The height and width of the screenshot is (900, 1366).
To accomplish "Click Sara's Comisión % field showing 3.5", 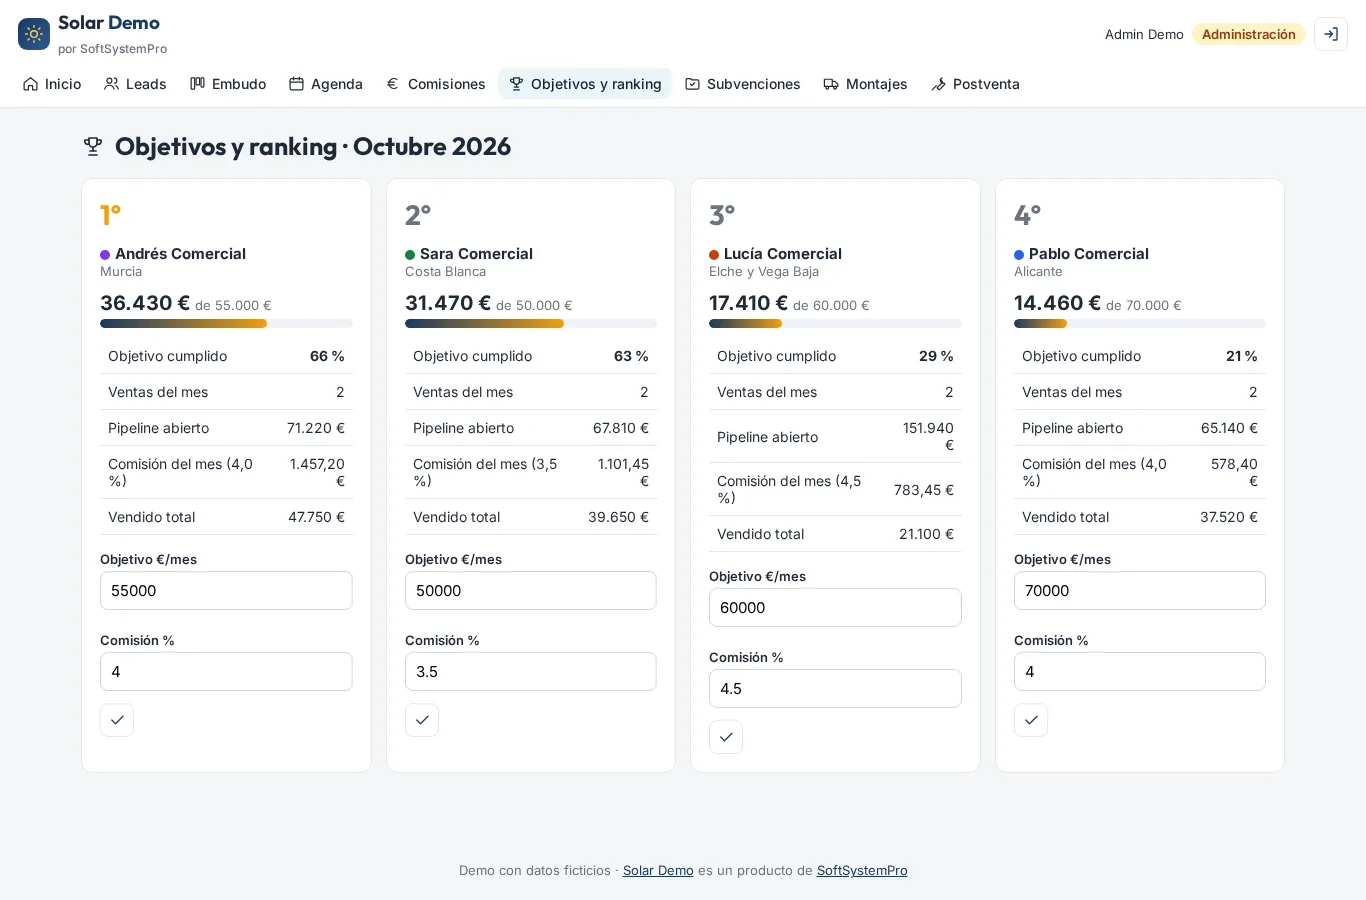I will (531, 672).
